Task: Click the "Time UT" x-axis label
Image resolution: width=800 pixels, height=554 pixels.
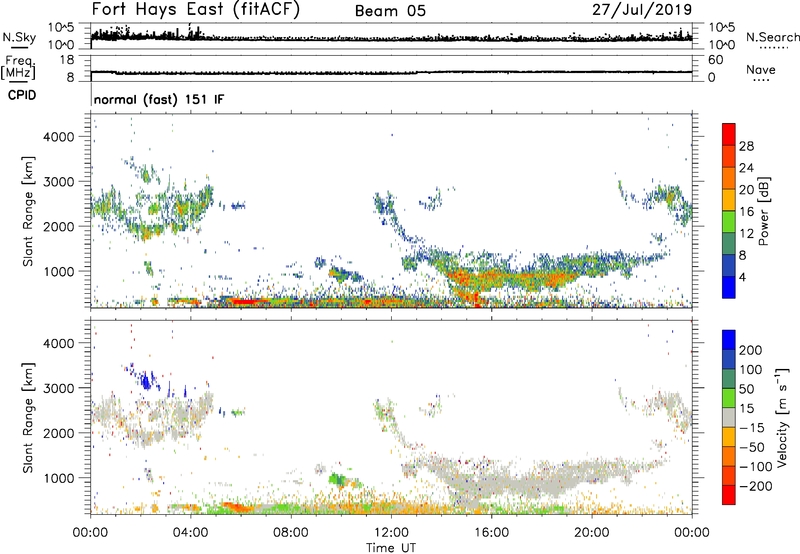Action: click(391, 548)
